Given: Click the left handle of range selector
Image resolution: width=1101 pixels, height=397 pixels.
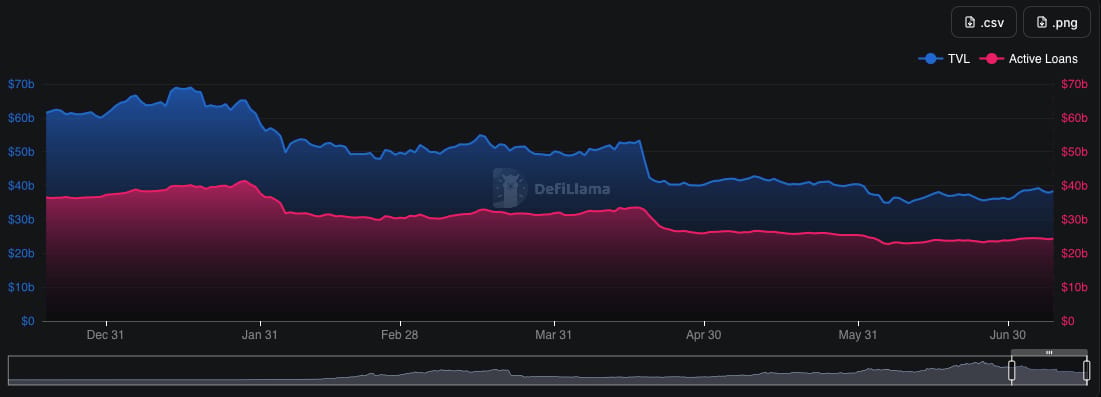Looking at the screenshot, I should click(x=1012, y=370).
